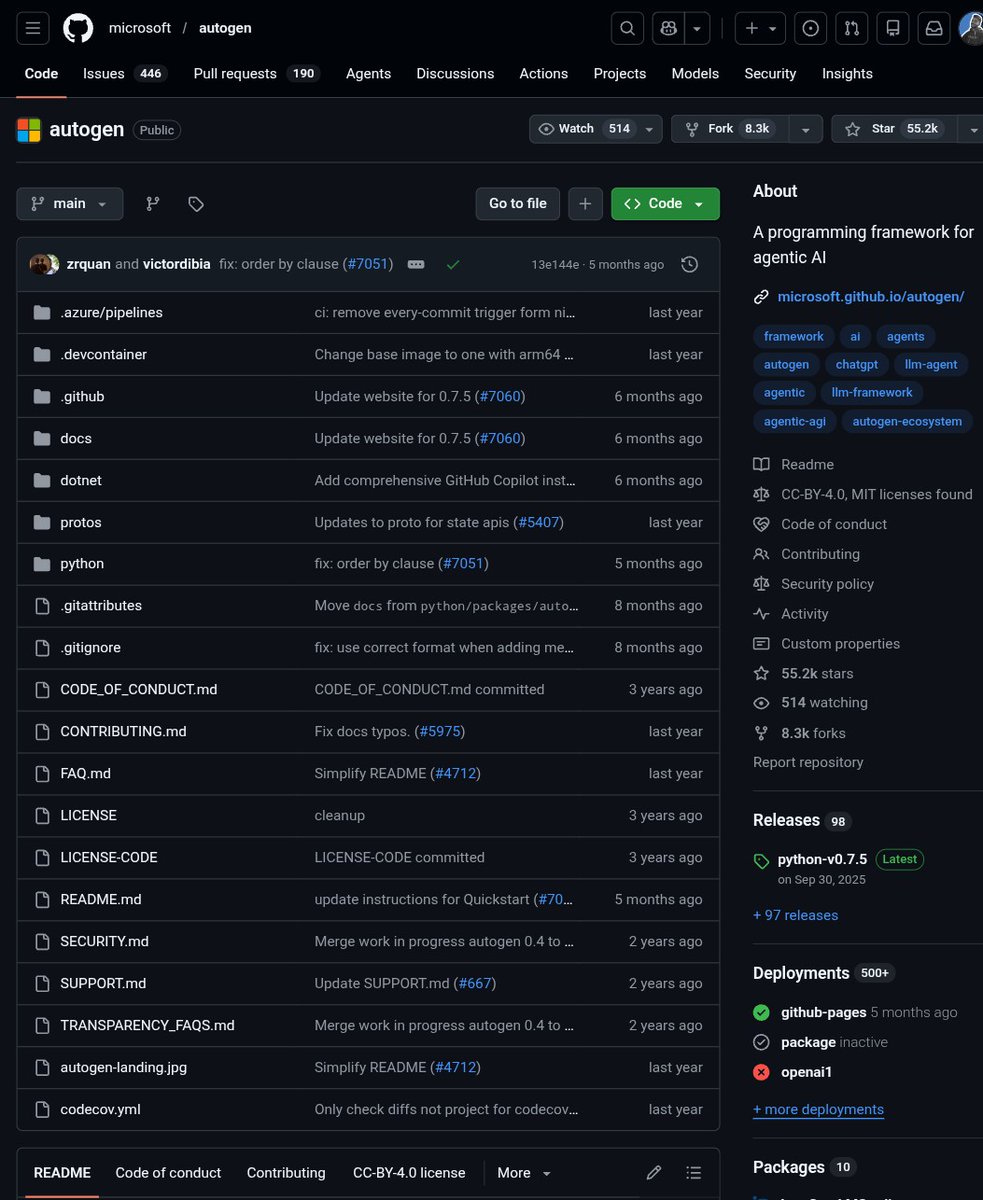Click the Go to file button
Viewport: 983px width, 1200px height.
click(517, 203)
